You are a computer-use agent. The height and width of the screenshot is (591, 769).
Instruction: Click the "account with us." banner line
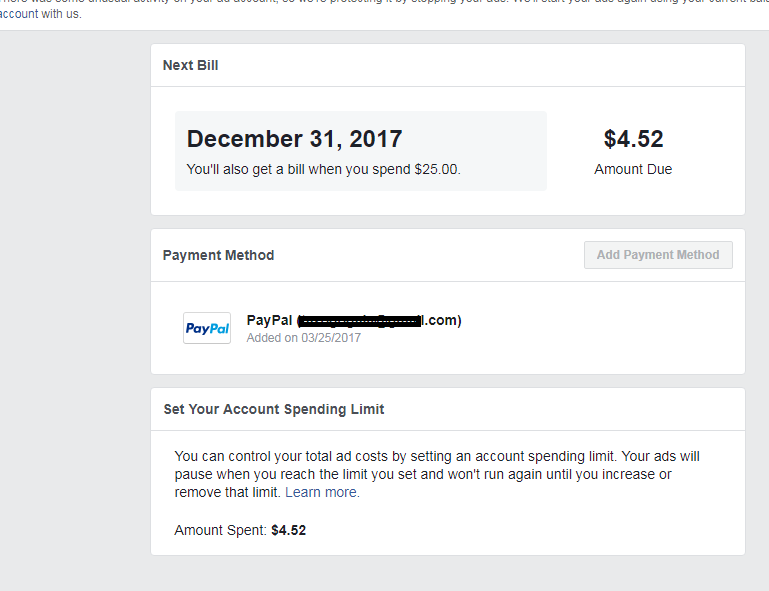coord(41,14)
